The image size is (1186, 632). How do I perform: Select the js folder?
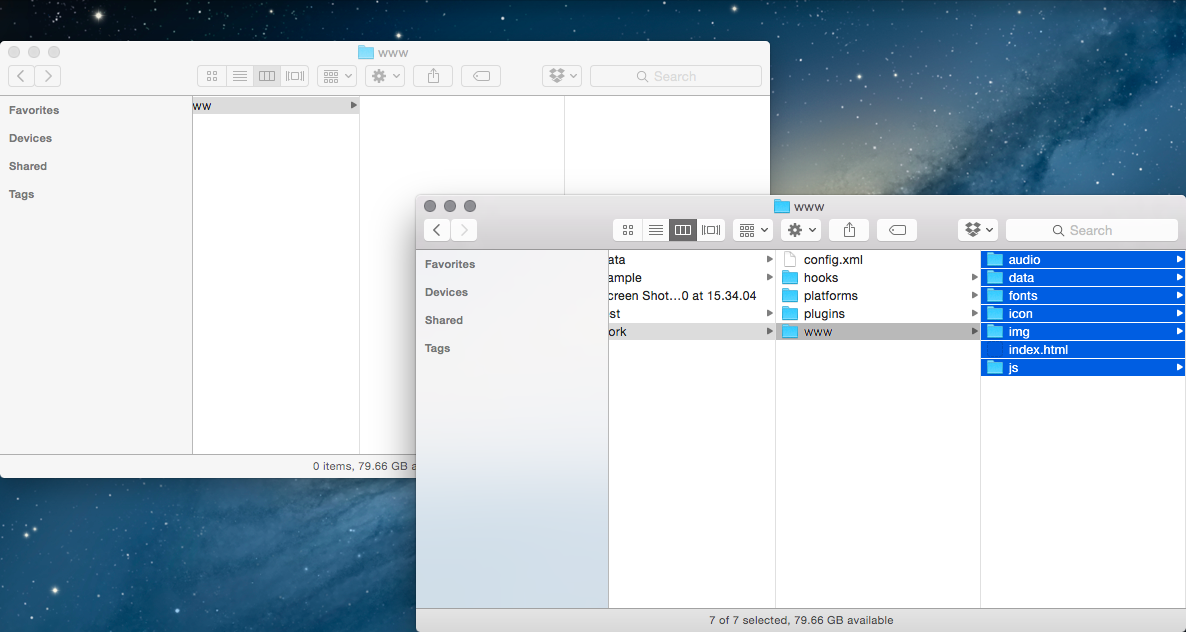(1083, 367)
